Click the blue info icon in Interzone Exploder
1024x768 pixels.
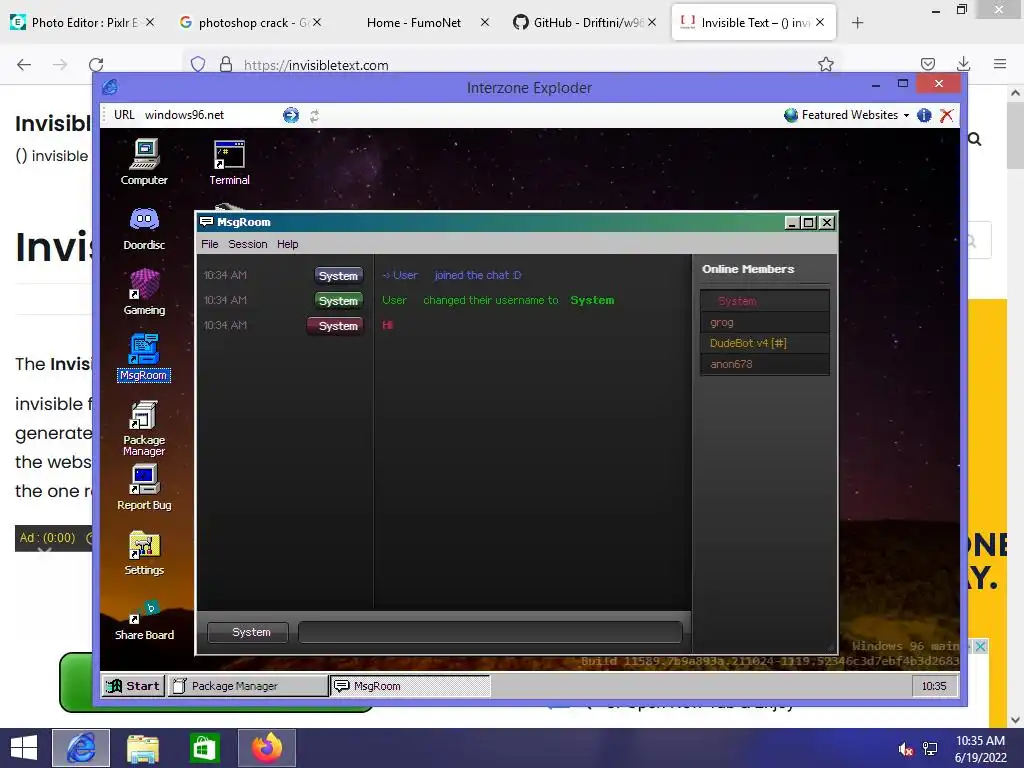coord(924,116)
